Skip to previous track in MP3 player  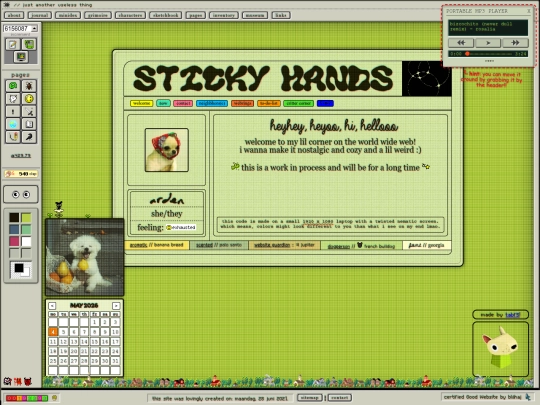(461, 43)
